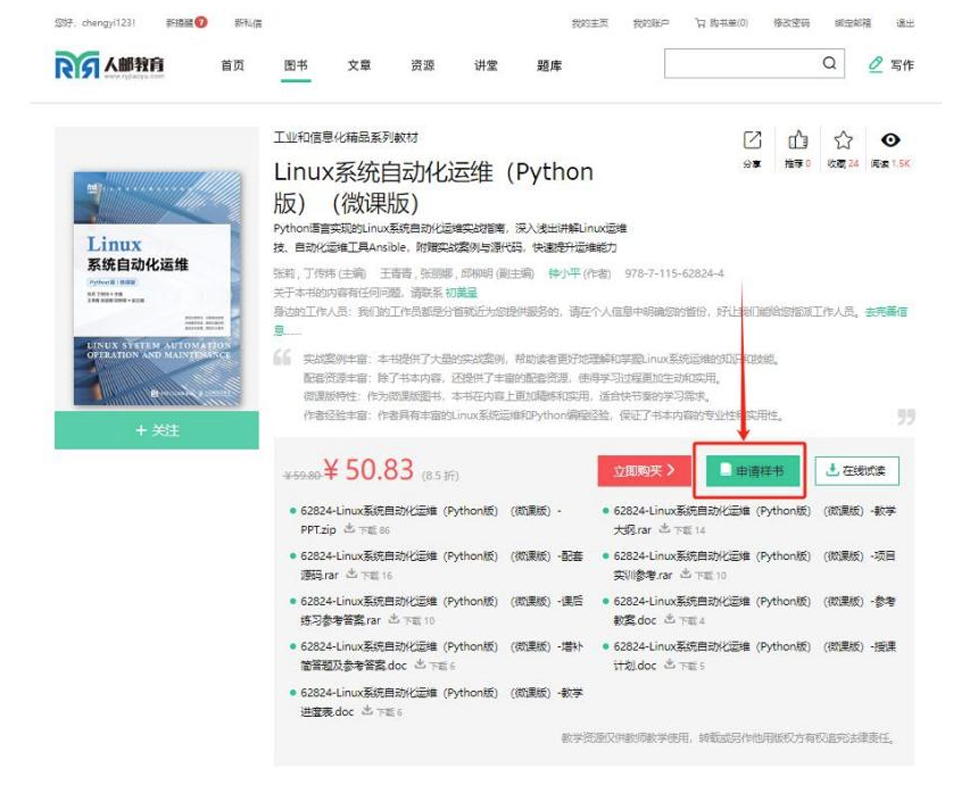Click the 写作 pencil icon
This screenshot has height=792, width=972.
[x=875, y=64]
